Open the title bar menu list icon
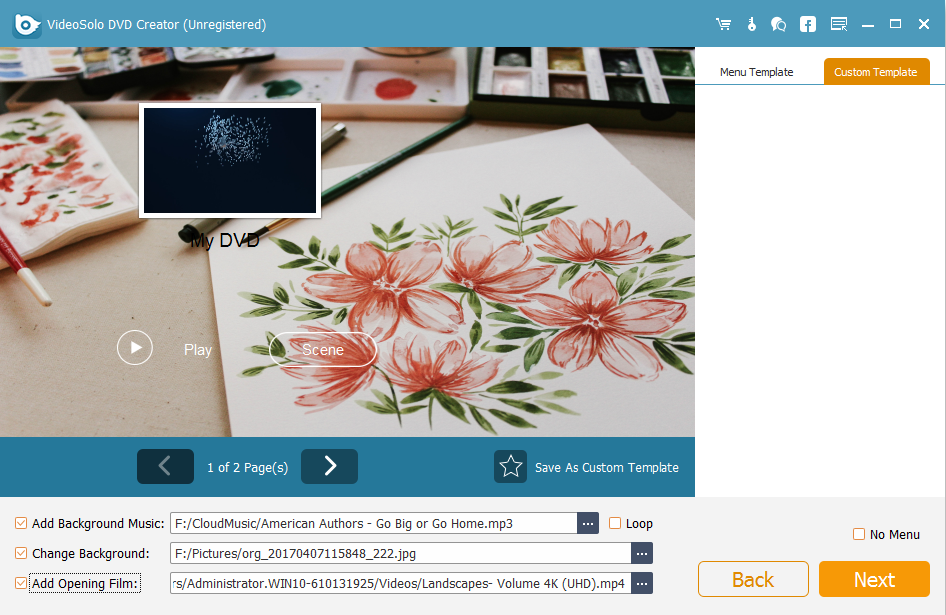 coord(839,24)
